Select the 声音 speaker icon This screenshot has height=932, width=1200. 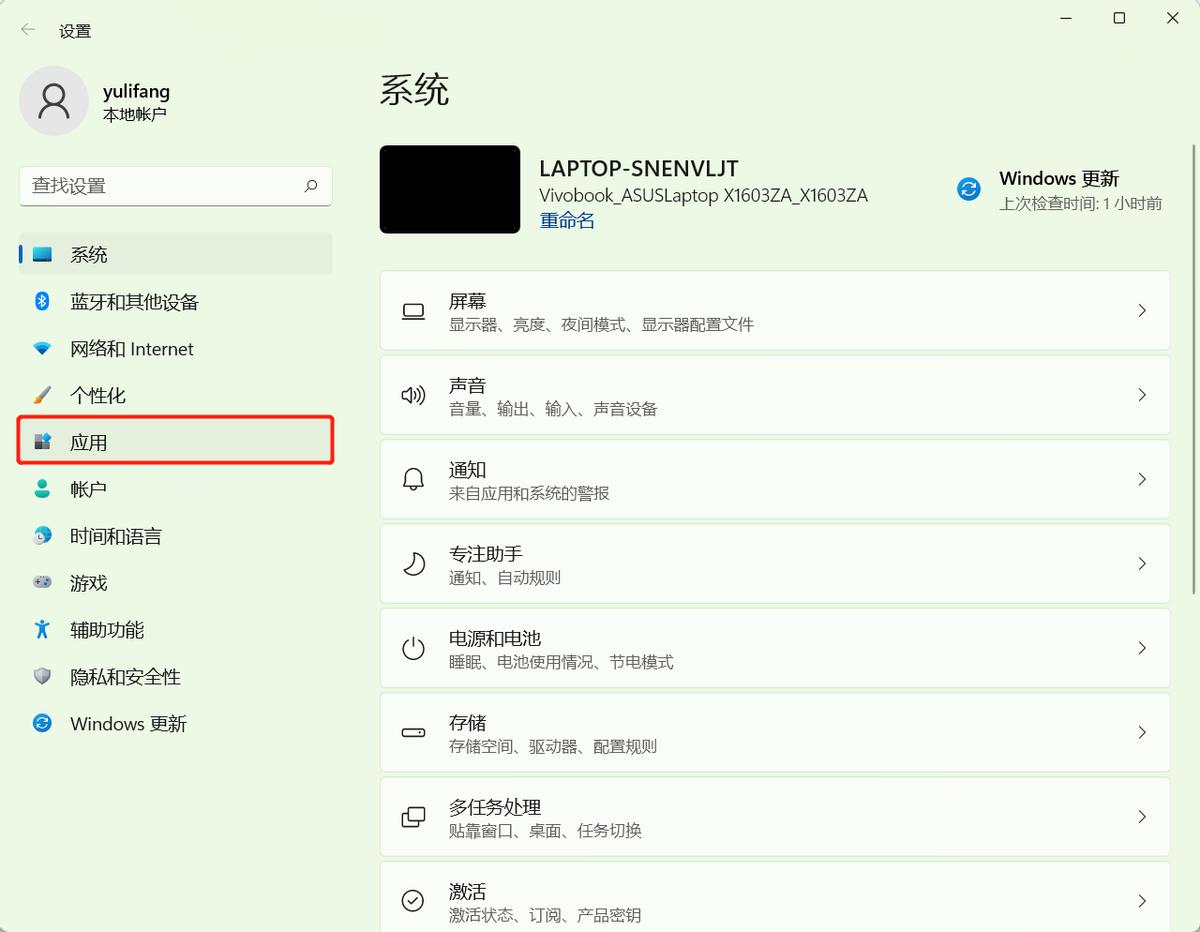click(413, 394)
